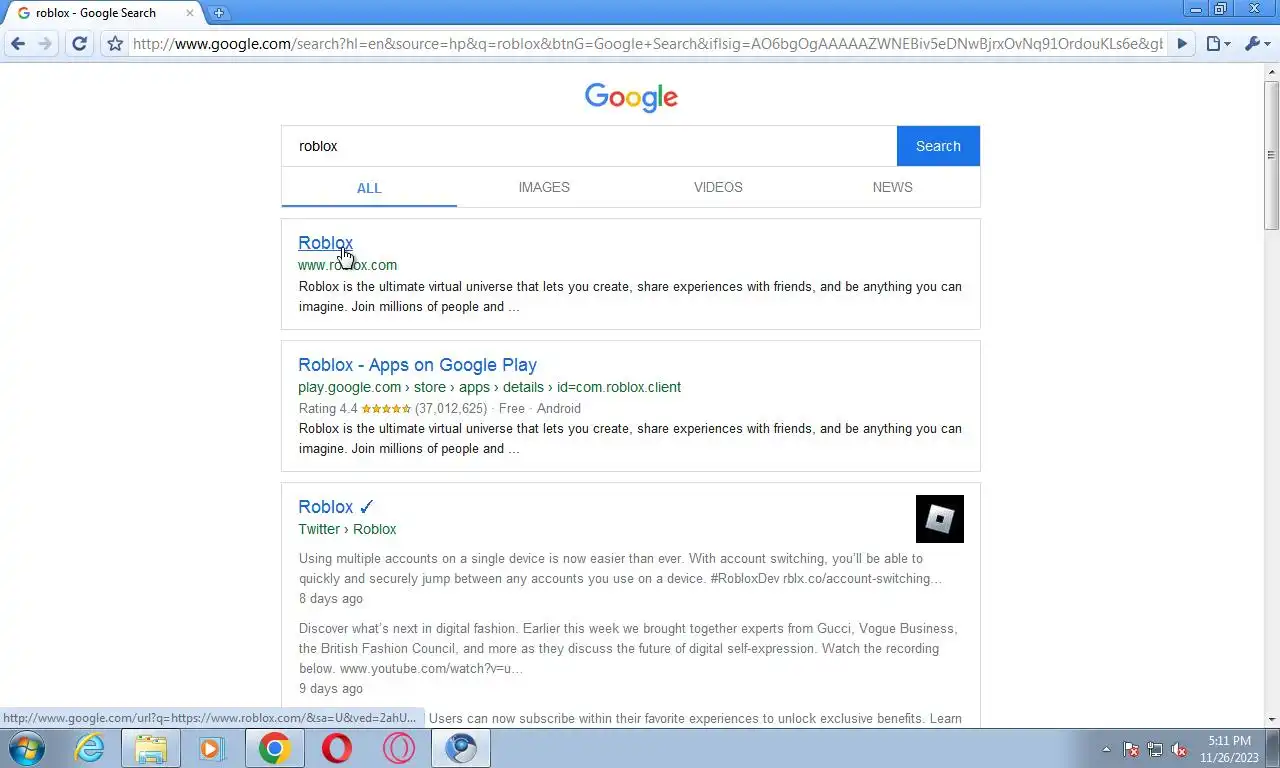The height and width of the screenshot is (768, 1280).
Task: Bookmark this page with the star icon
Action: pyautogui.click(x=115, y=44)
